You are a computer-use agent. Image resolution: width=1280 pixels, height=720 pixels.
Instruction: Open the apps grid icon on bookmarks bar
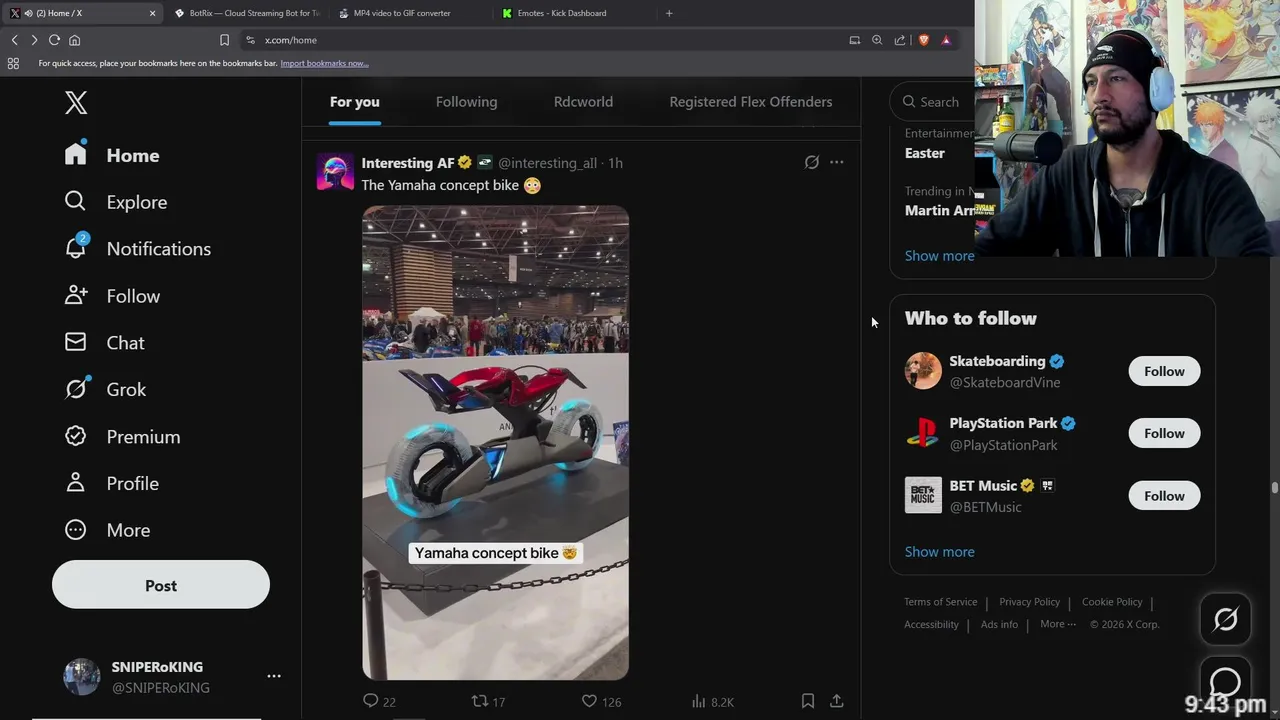pyautogui.click(x=13, y=63)
